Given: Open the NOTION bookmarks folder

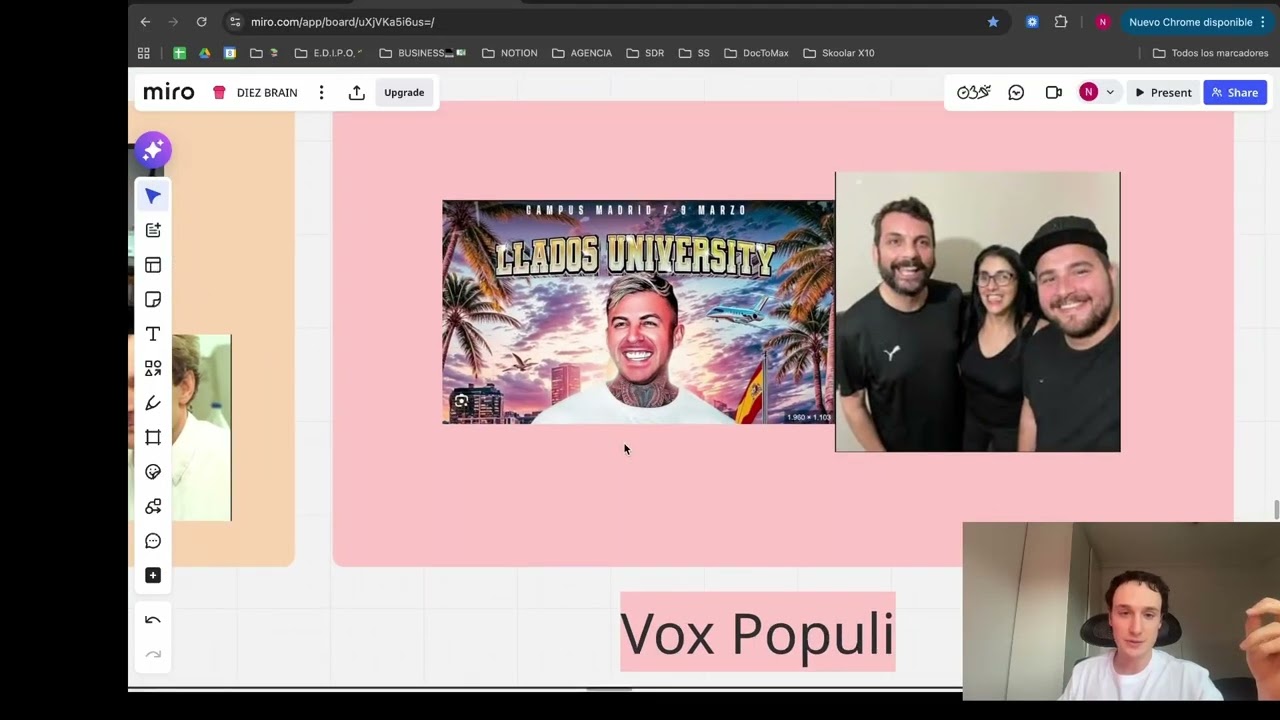Looking at the screenshot, I should click(509, 53).
